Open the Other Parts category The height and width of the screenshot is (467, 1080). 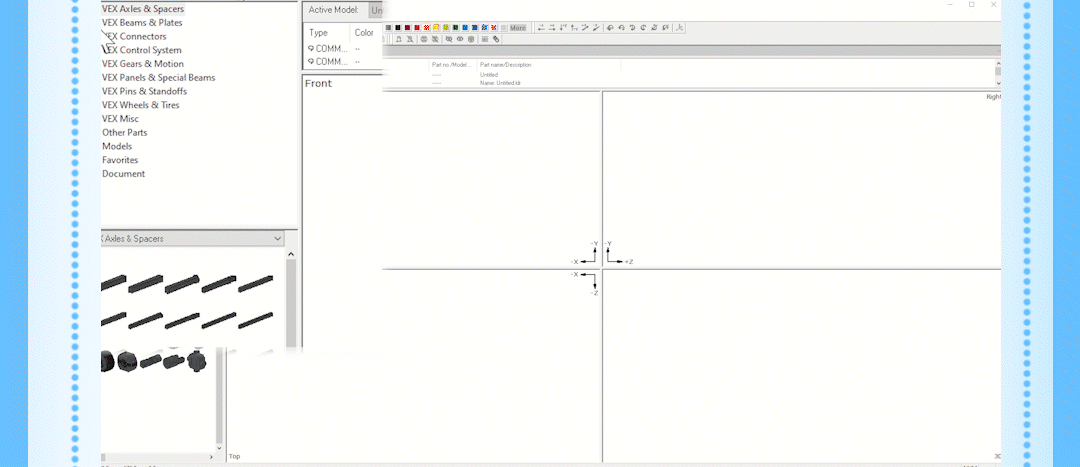[125, 133]
